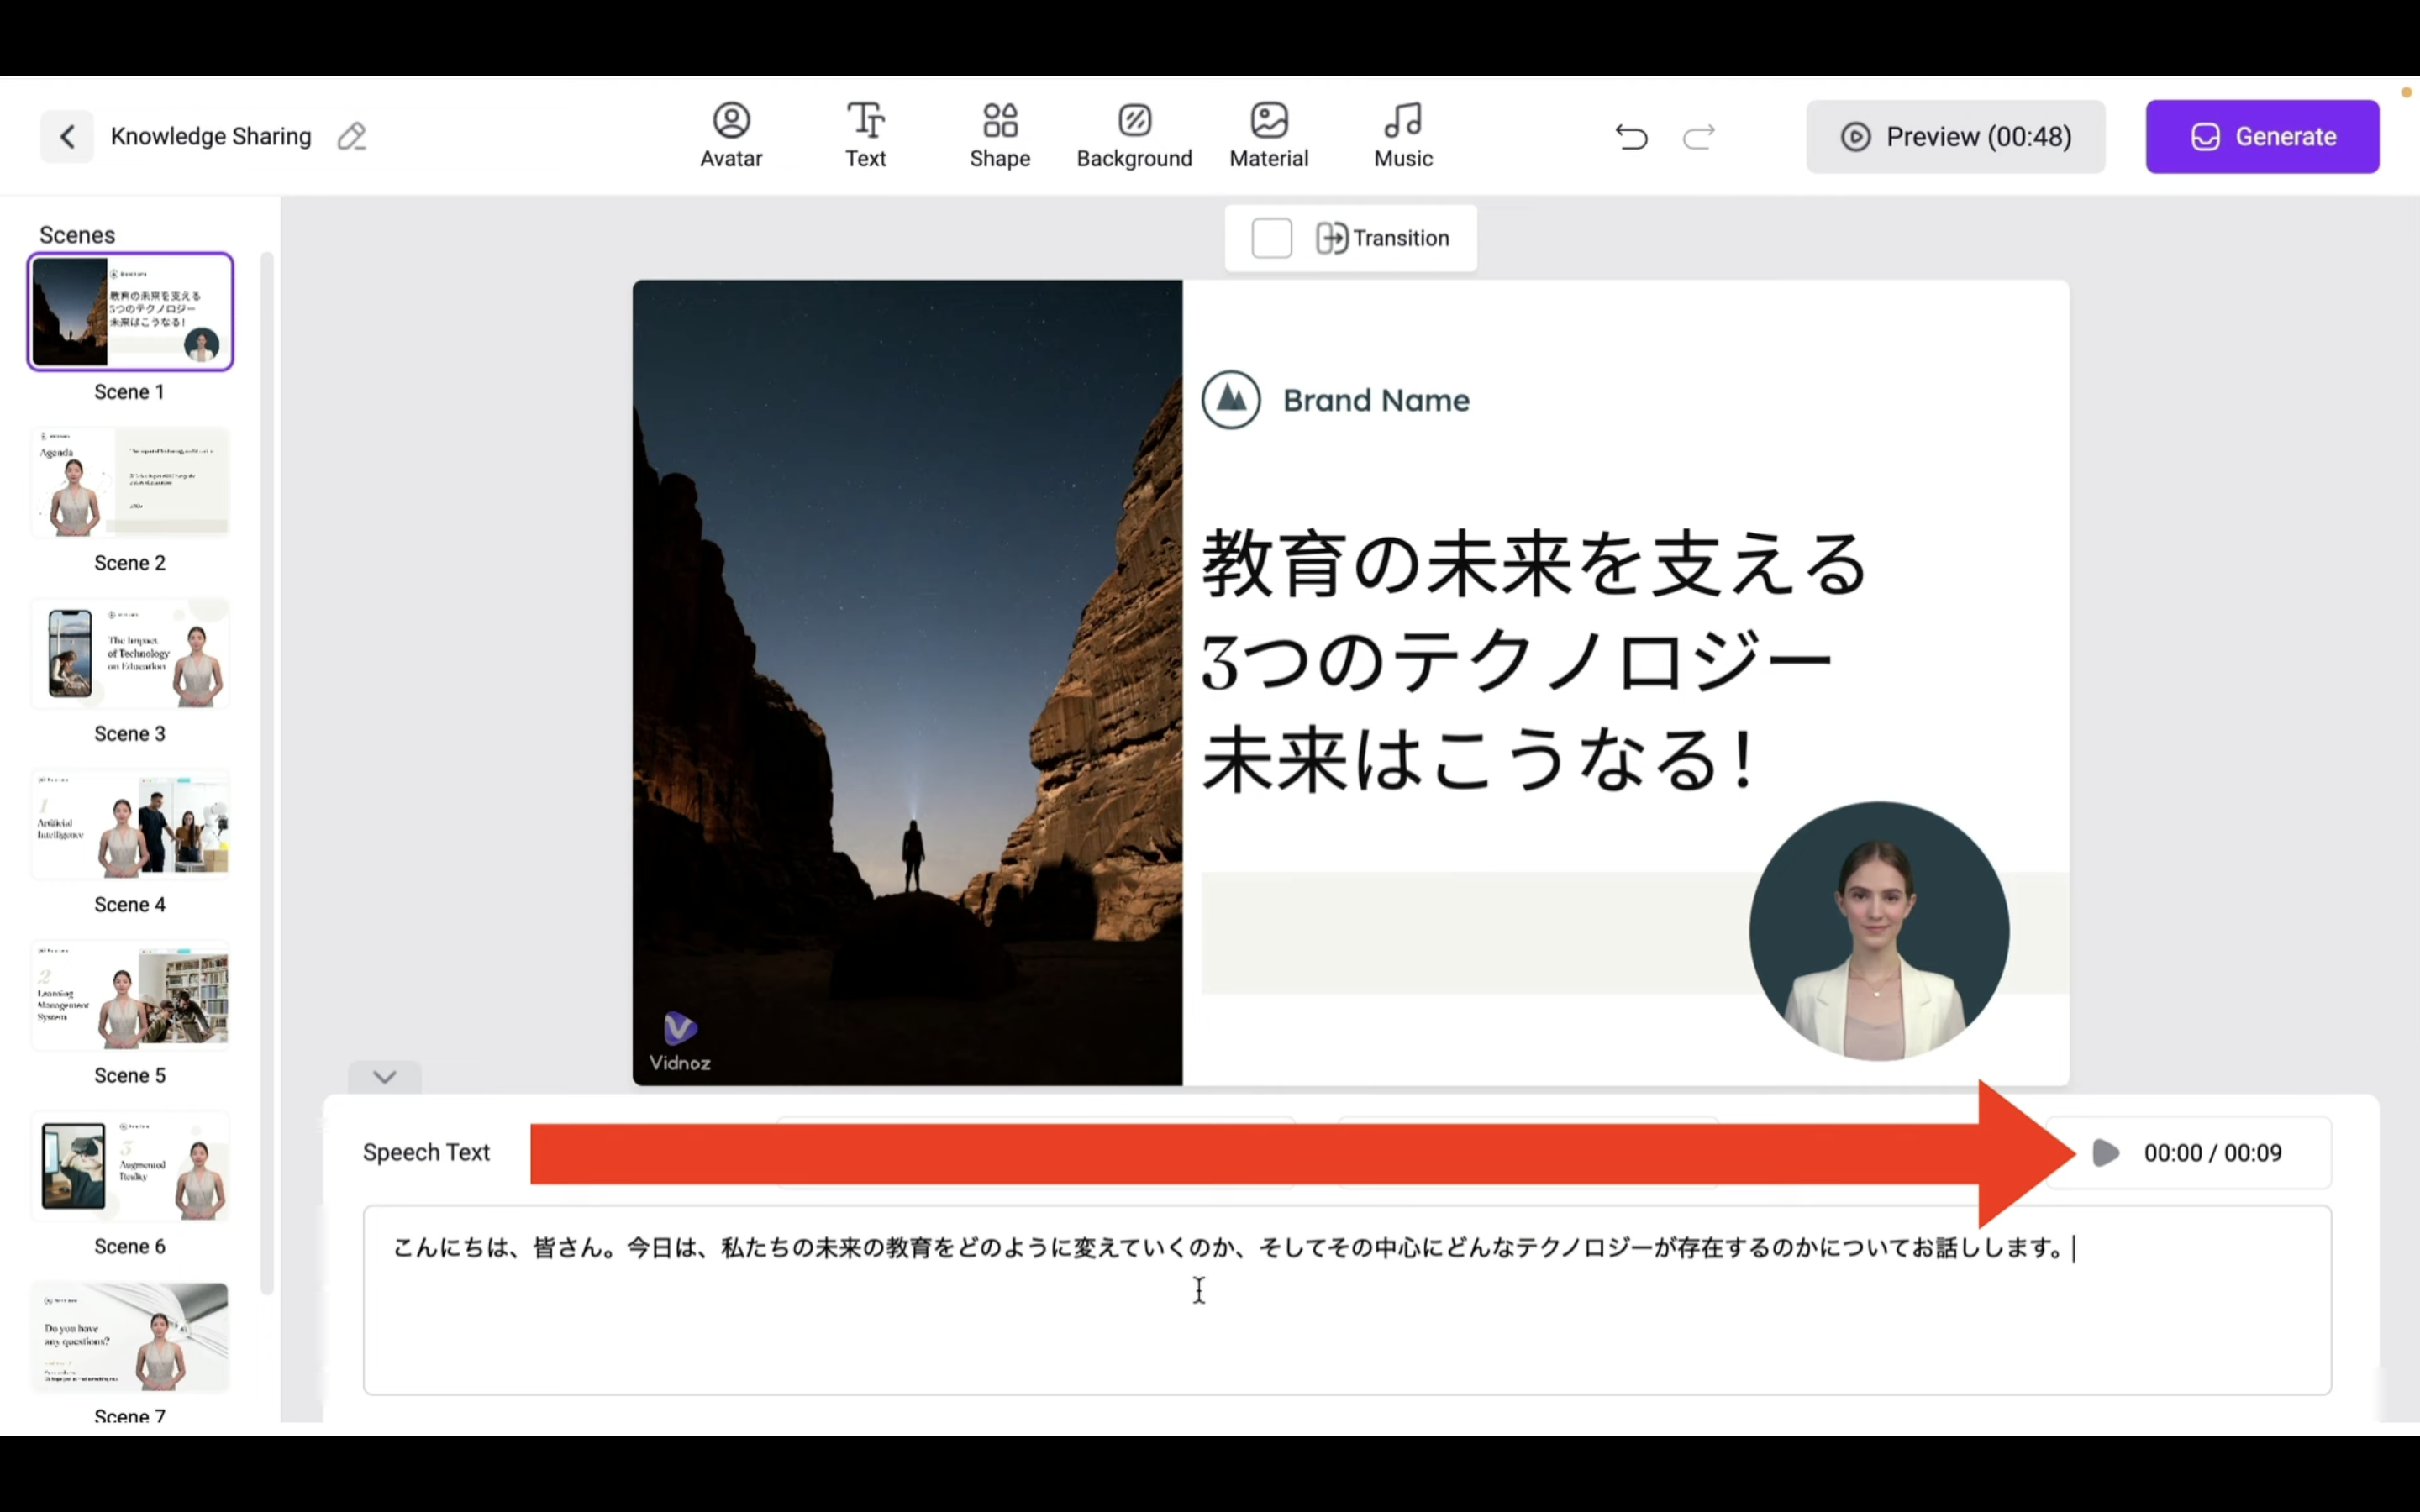Play the speech audio preview
2420x1512 pixels.
point(2105,1153)
